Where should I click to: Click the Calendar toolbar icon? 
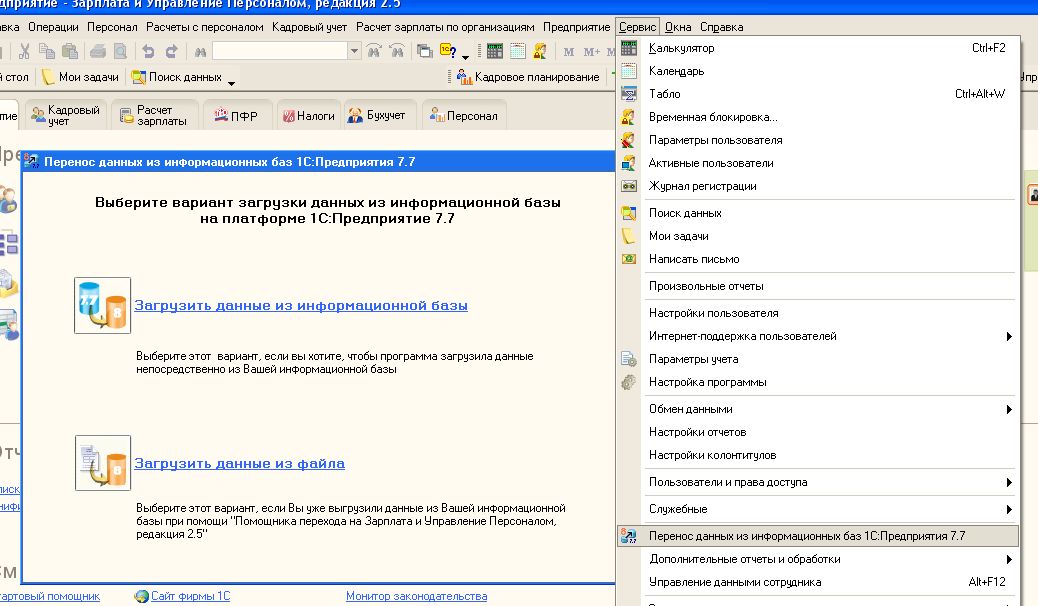click(x=518, y=51)
